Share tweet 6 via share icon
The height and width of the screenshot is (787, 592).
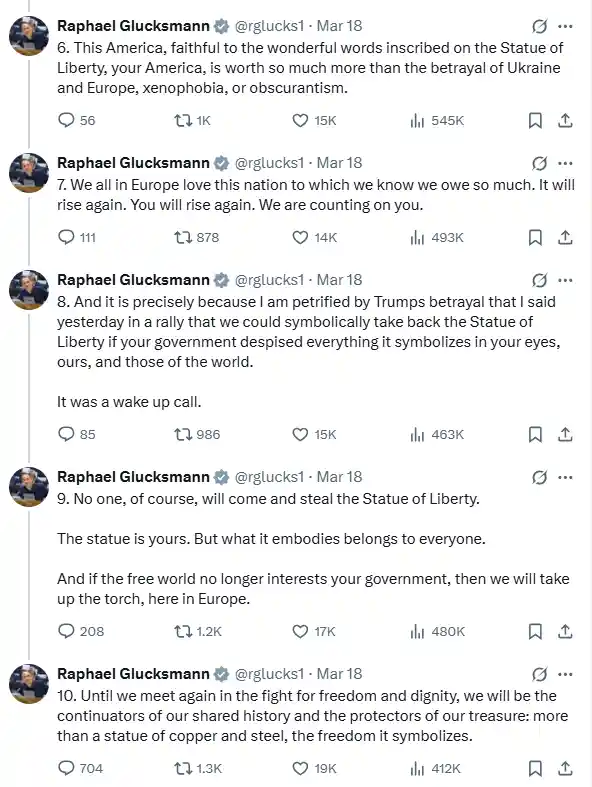tap(565, 120)
